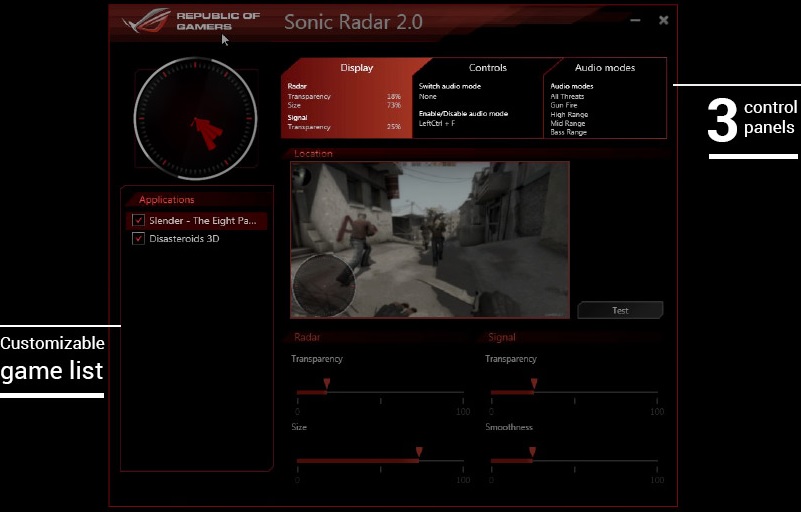Minimize the Sonic Radar window
Image resolution: width=801 pixels, height=512 pixels.
[635, 20]
